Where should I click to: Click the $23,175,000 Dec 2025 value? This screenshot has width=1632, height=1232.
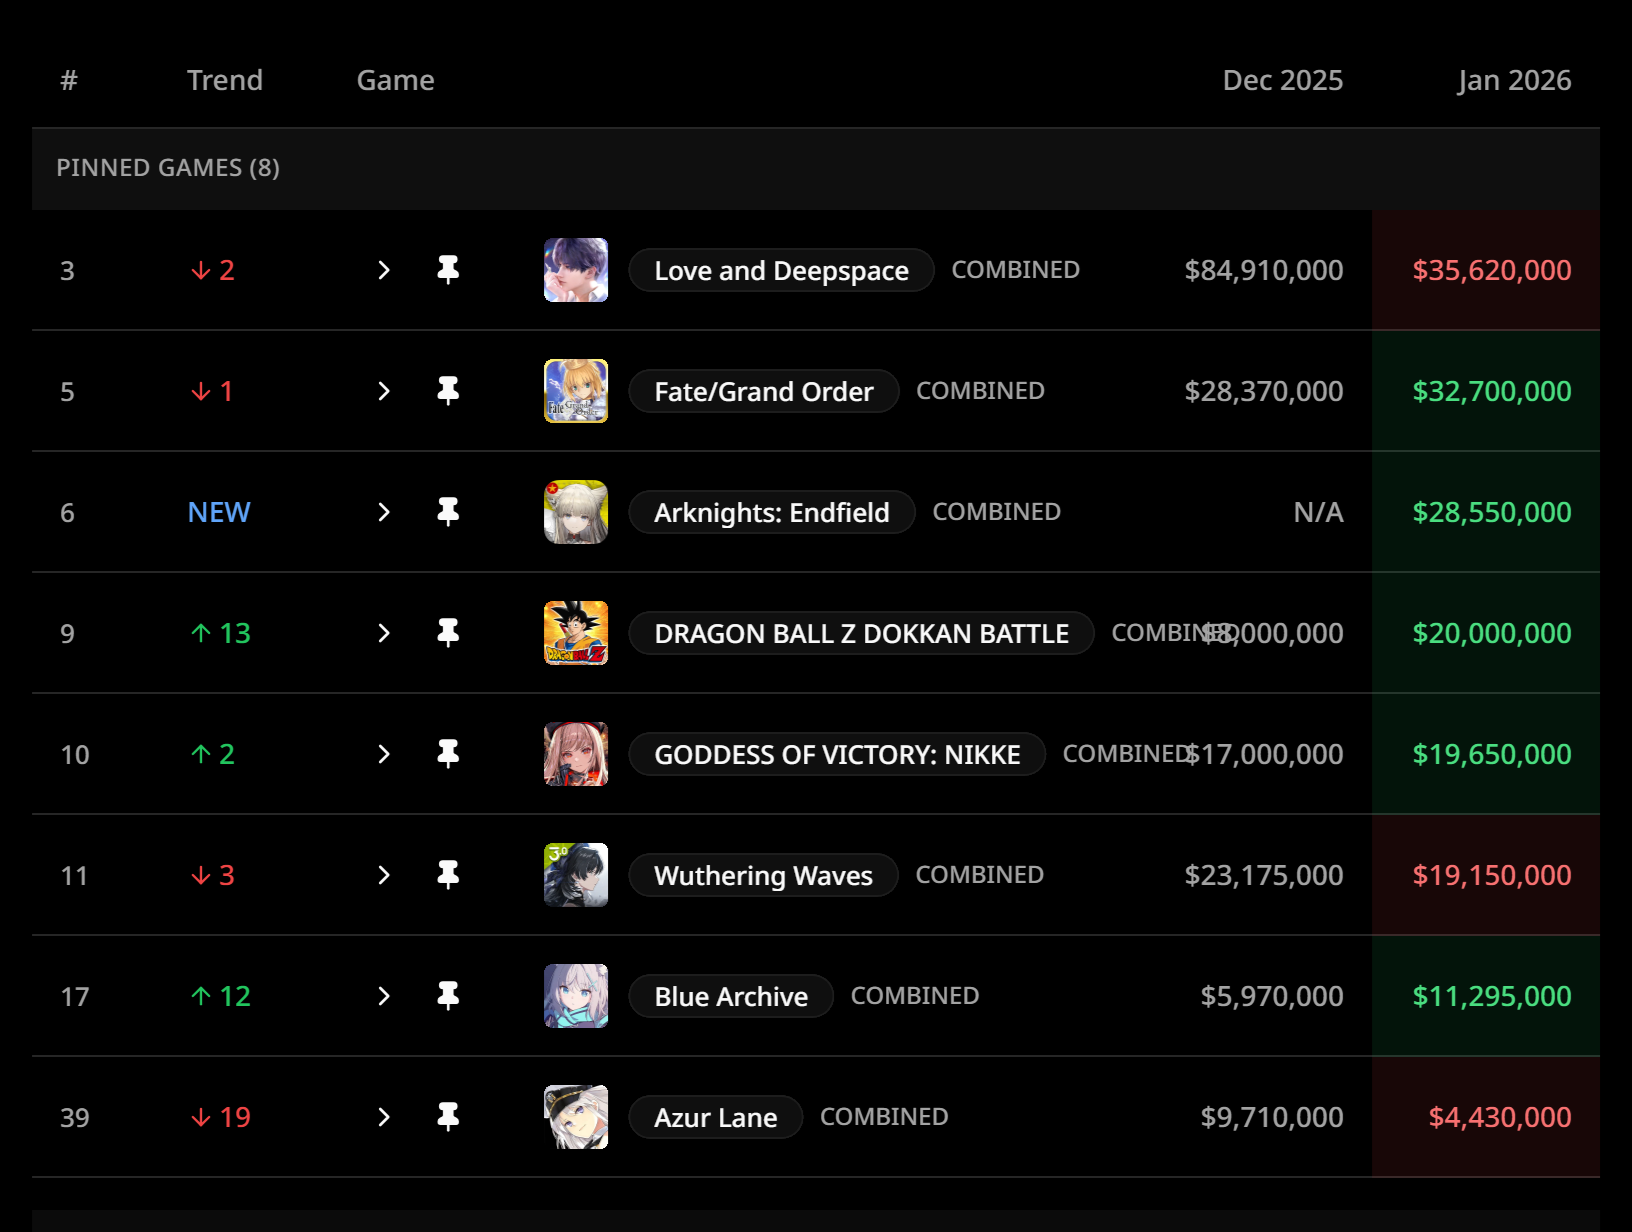[x=1264, y=875]
